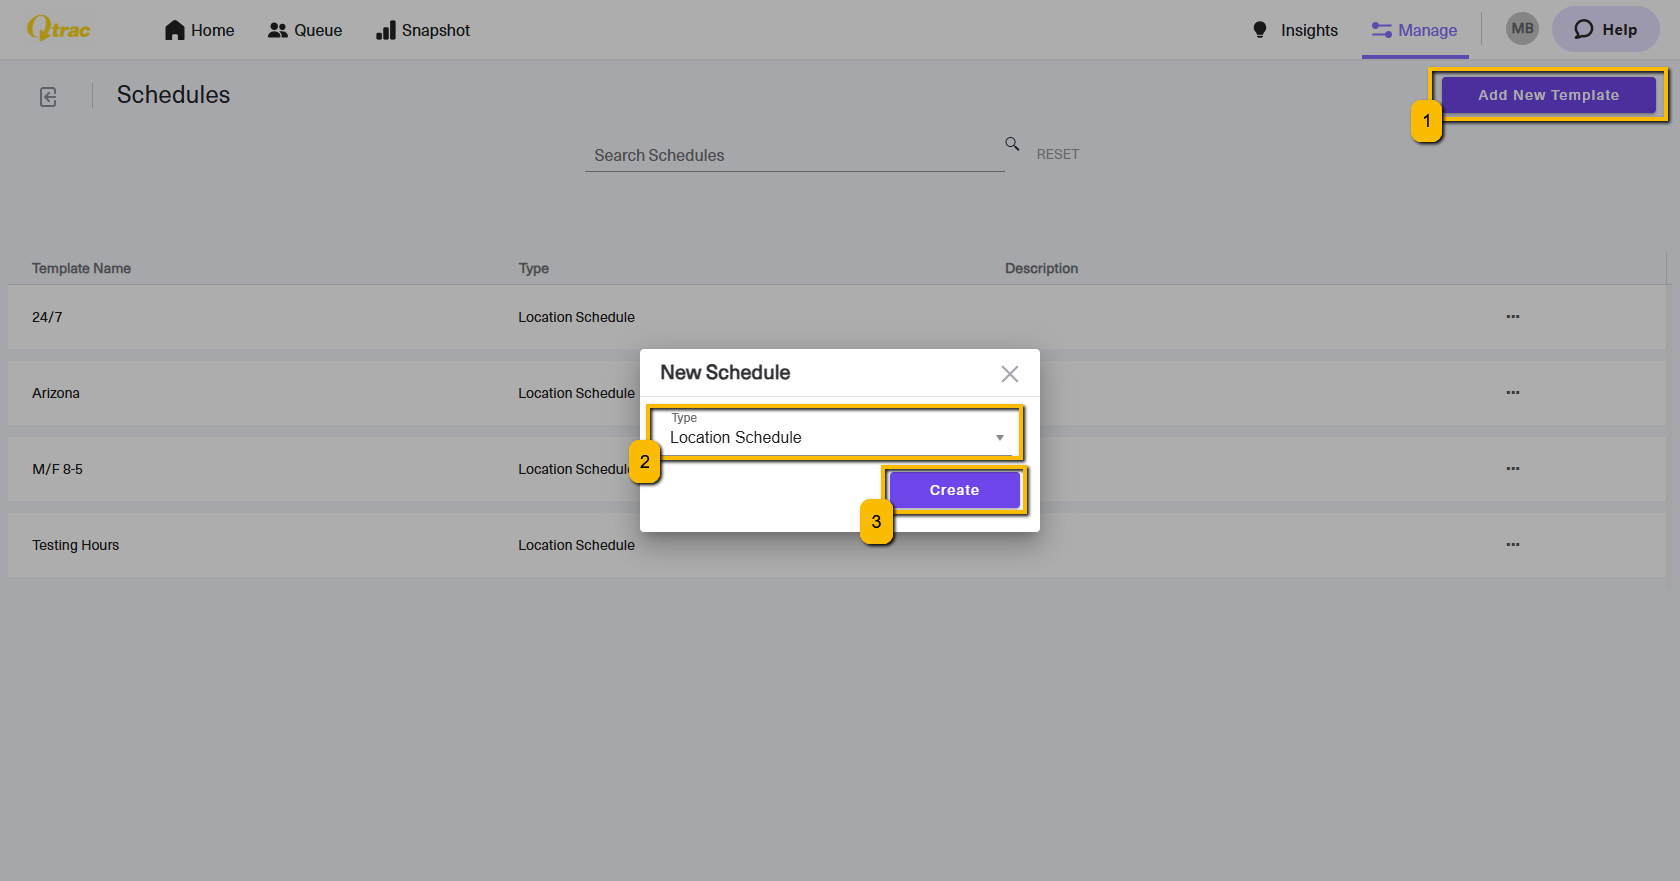Open more options for M/F 8-5 row
1680x881 pixels.
click(x=1513, y=469)
